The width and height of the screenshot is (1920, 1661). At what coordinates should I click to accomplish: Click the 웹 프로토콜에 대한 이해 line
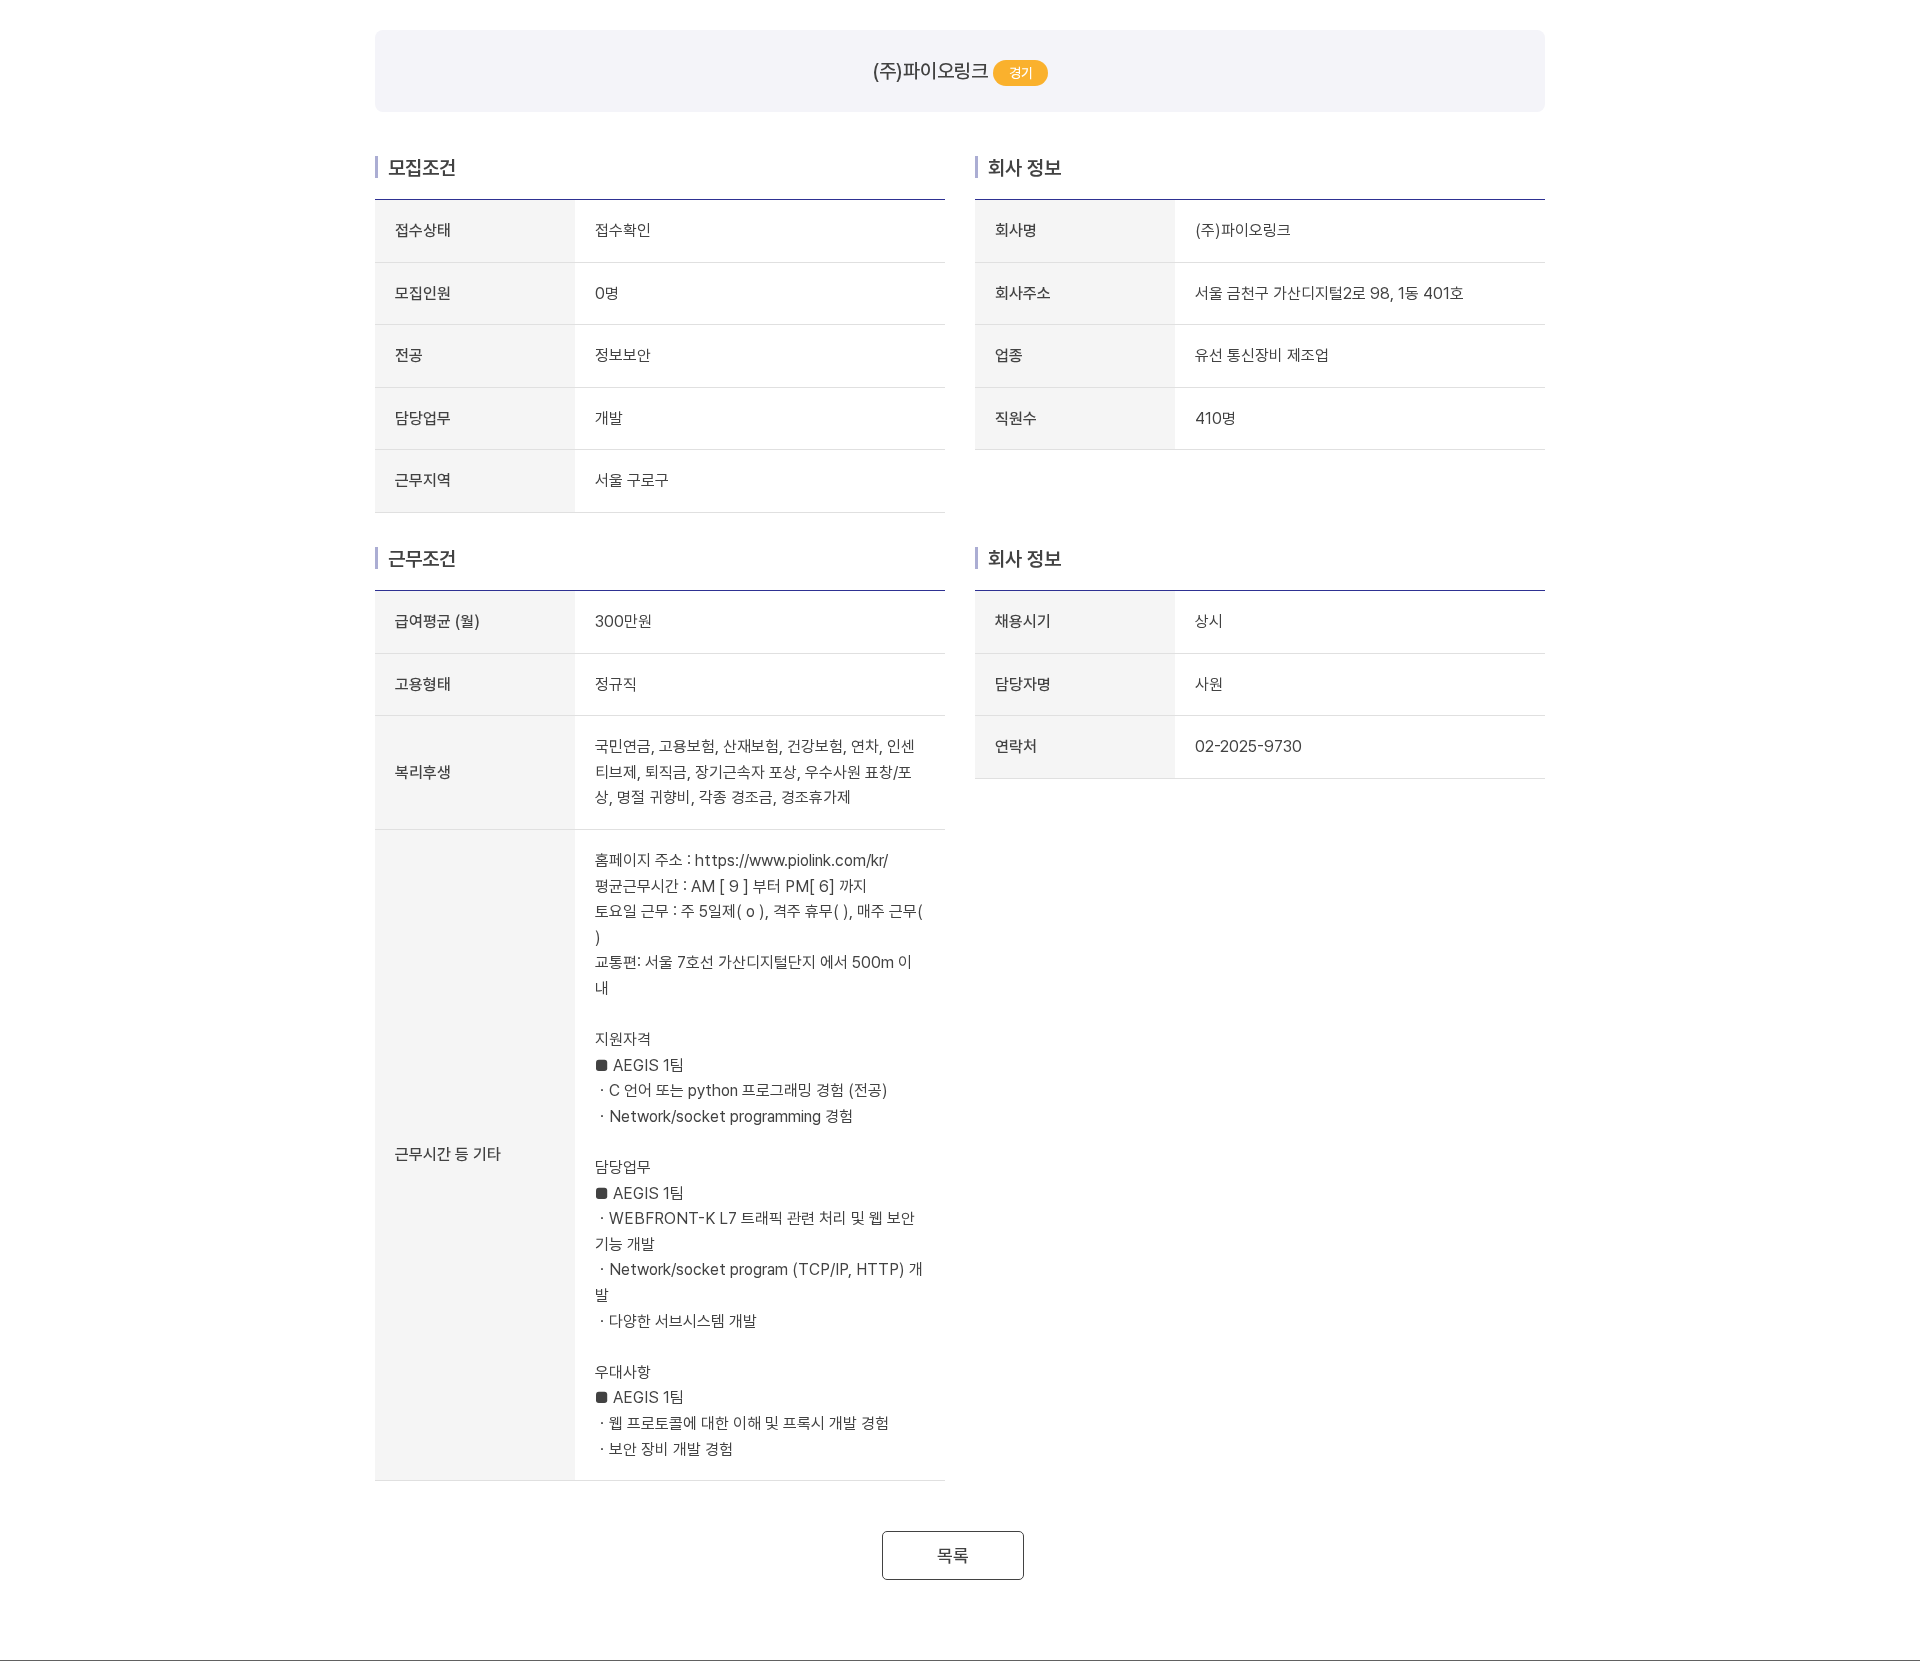[743, 1423]
